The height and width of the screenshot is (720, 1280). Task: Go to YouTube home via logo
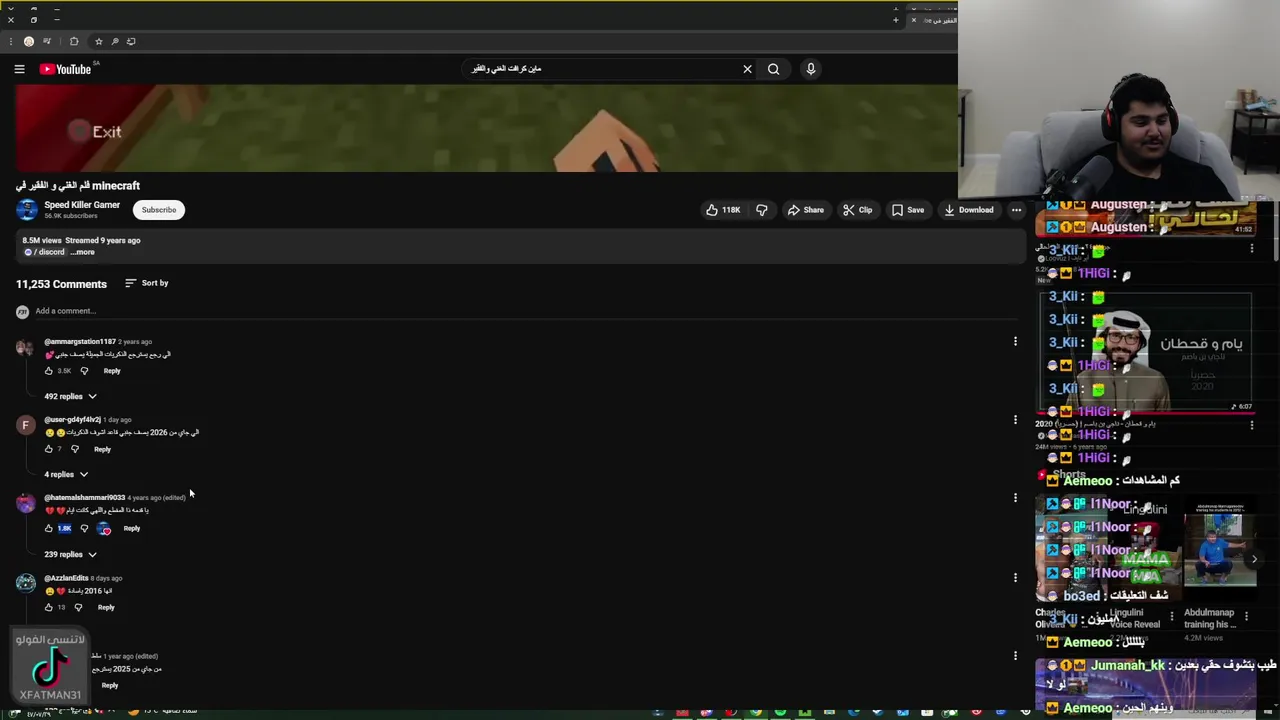(x=66, y=69)
